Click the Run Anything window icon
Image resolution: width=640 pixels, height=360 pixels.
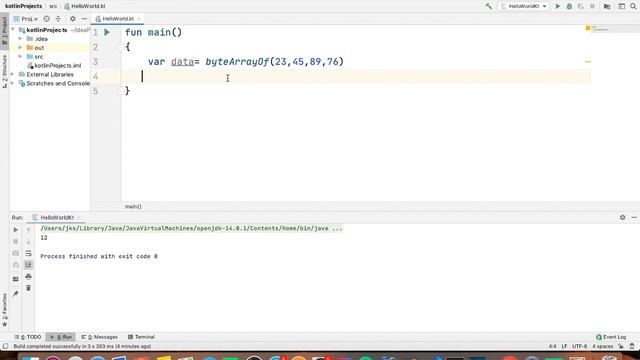click(x=621, y=6)
